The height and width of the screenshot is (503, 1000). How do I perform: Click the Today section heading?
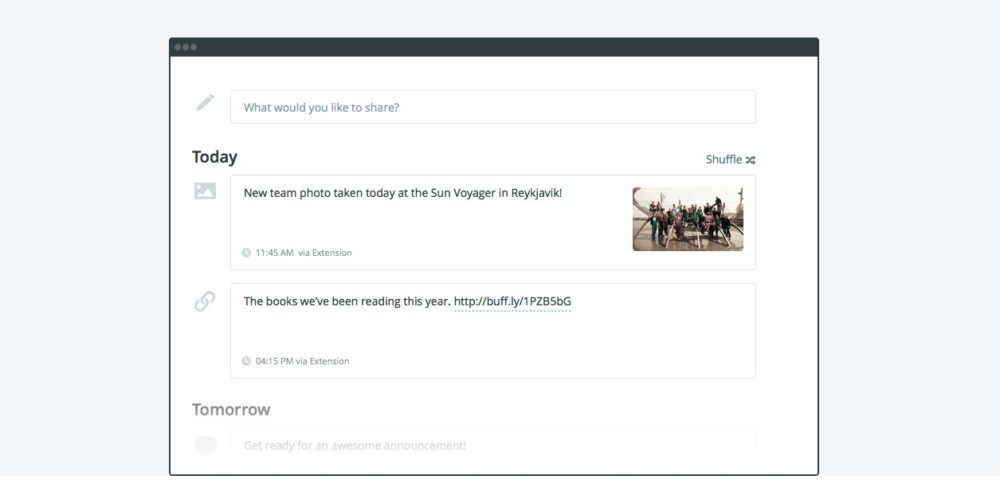pos(214,157)
